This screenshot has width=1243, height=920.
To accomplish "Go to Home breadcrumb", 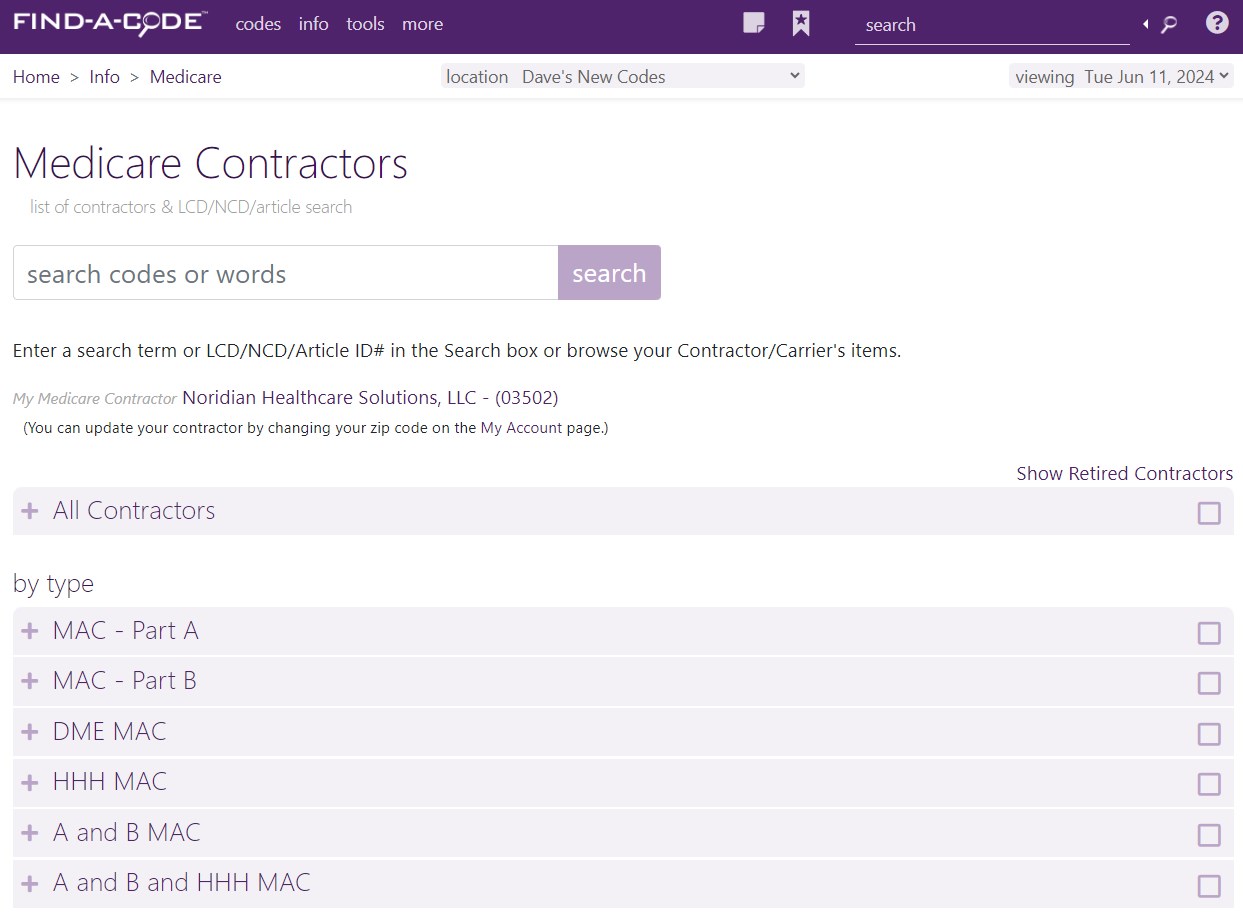I will (x=36, y=77).
